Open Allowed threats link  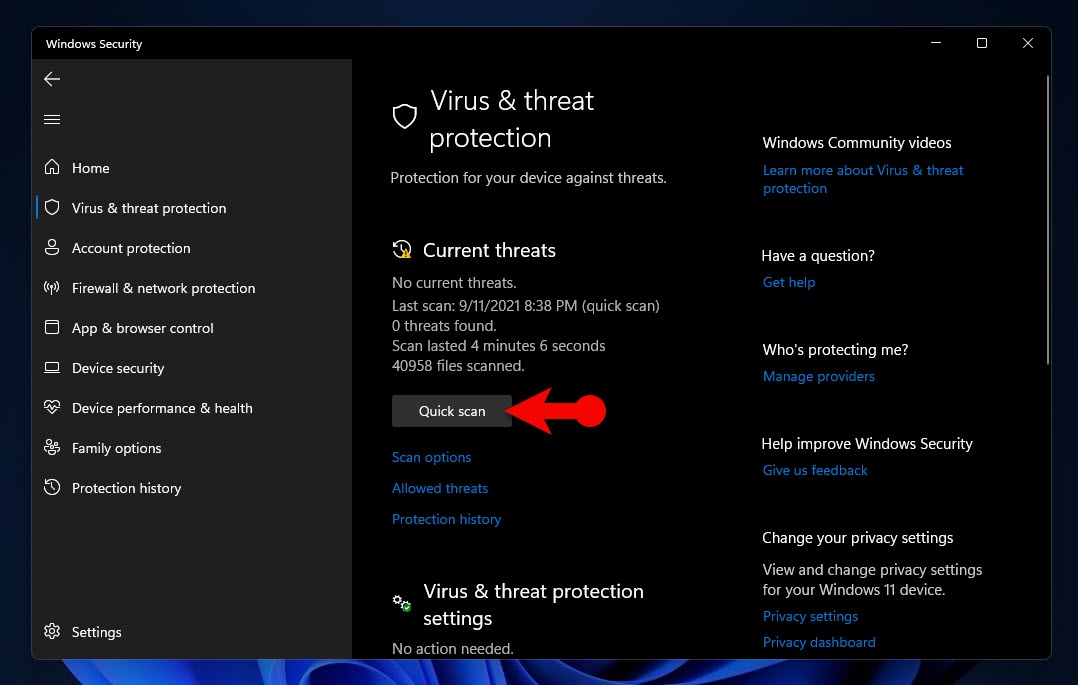[440, 488]
